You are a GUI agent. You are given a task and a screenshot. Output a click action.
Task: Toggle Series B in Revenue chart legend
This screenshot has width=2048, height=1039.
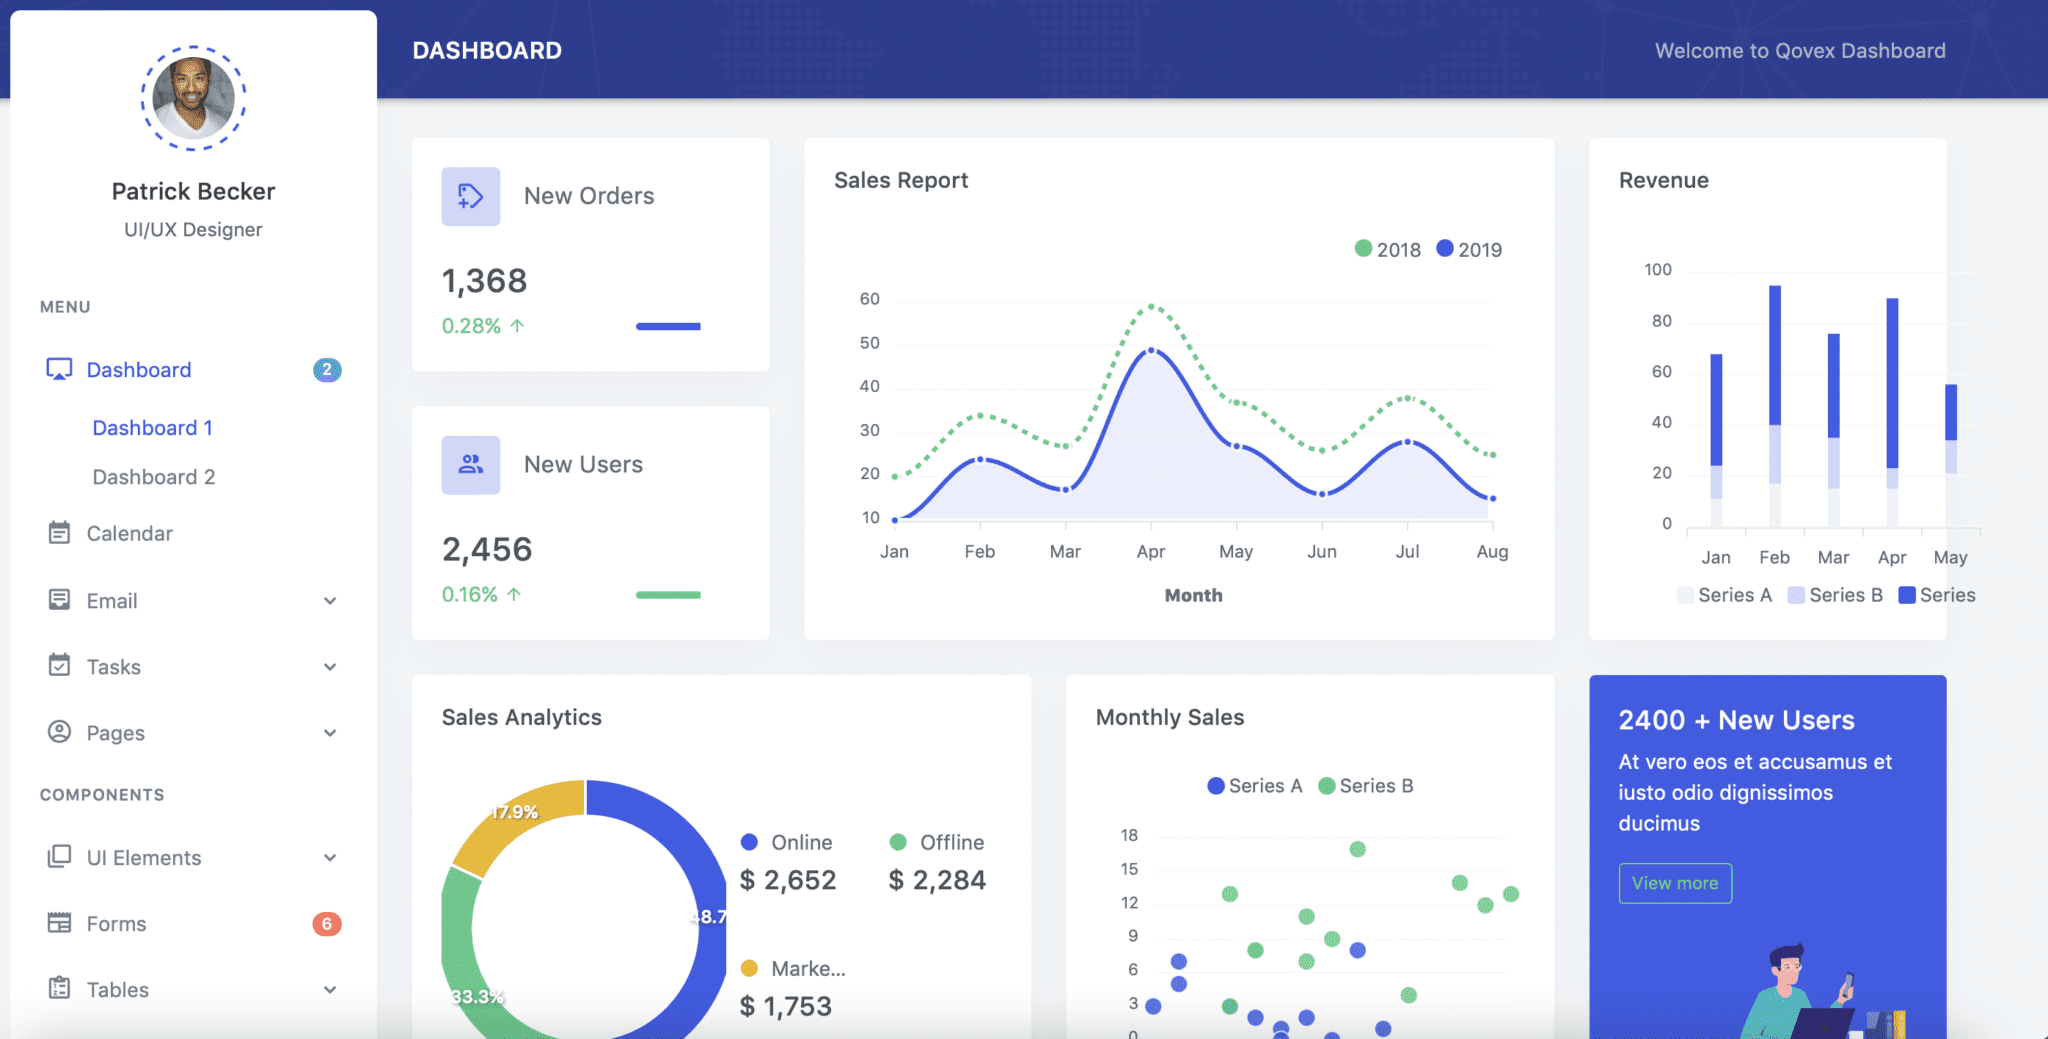pyautogui.click(x=1835, y=595)
